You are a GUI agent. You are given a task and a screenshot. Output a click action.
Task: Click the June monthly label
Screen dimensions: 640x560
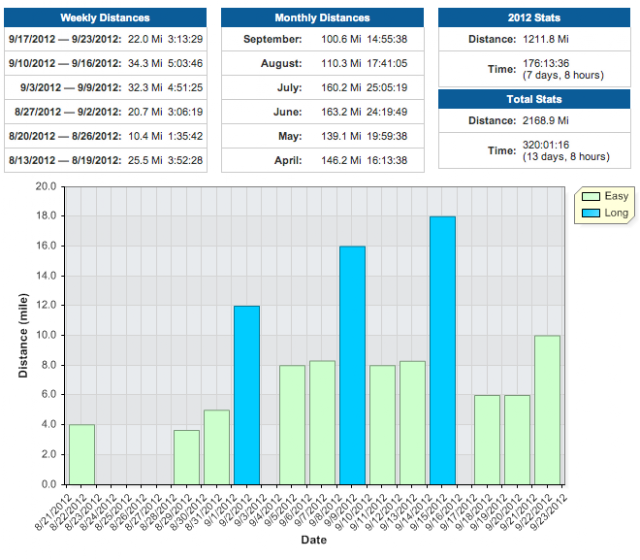tap(288, 112)
